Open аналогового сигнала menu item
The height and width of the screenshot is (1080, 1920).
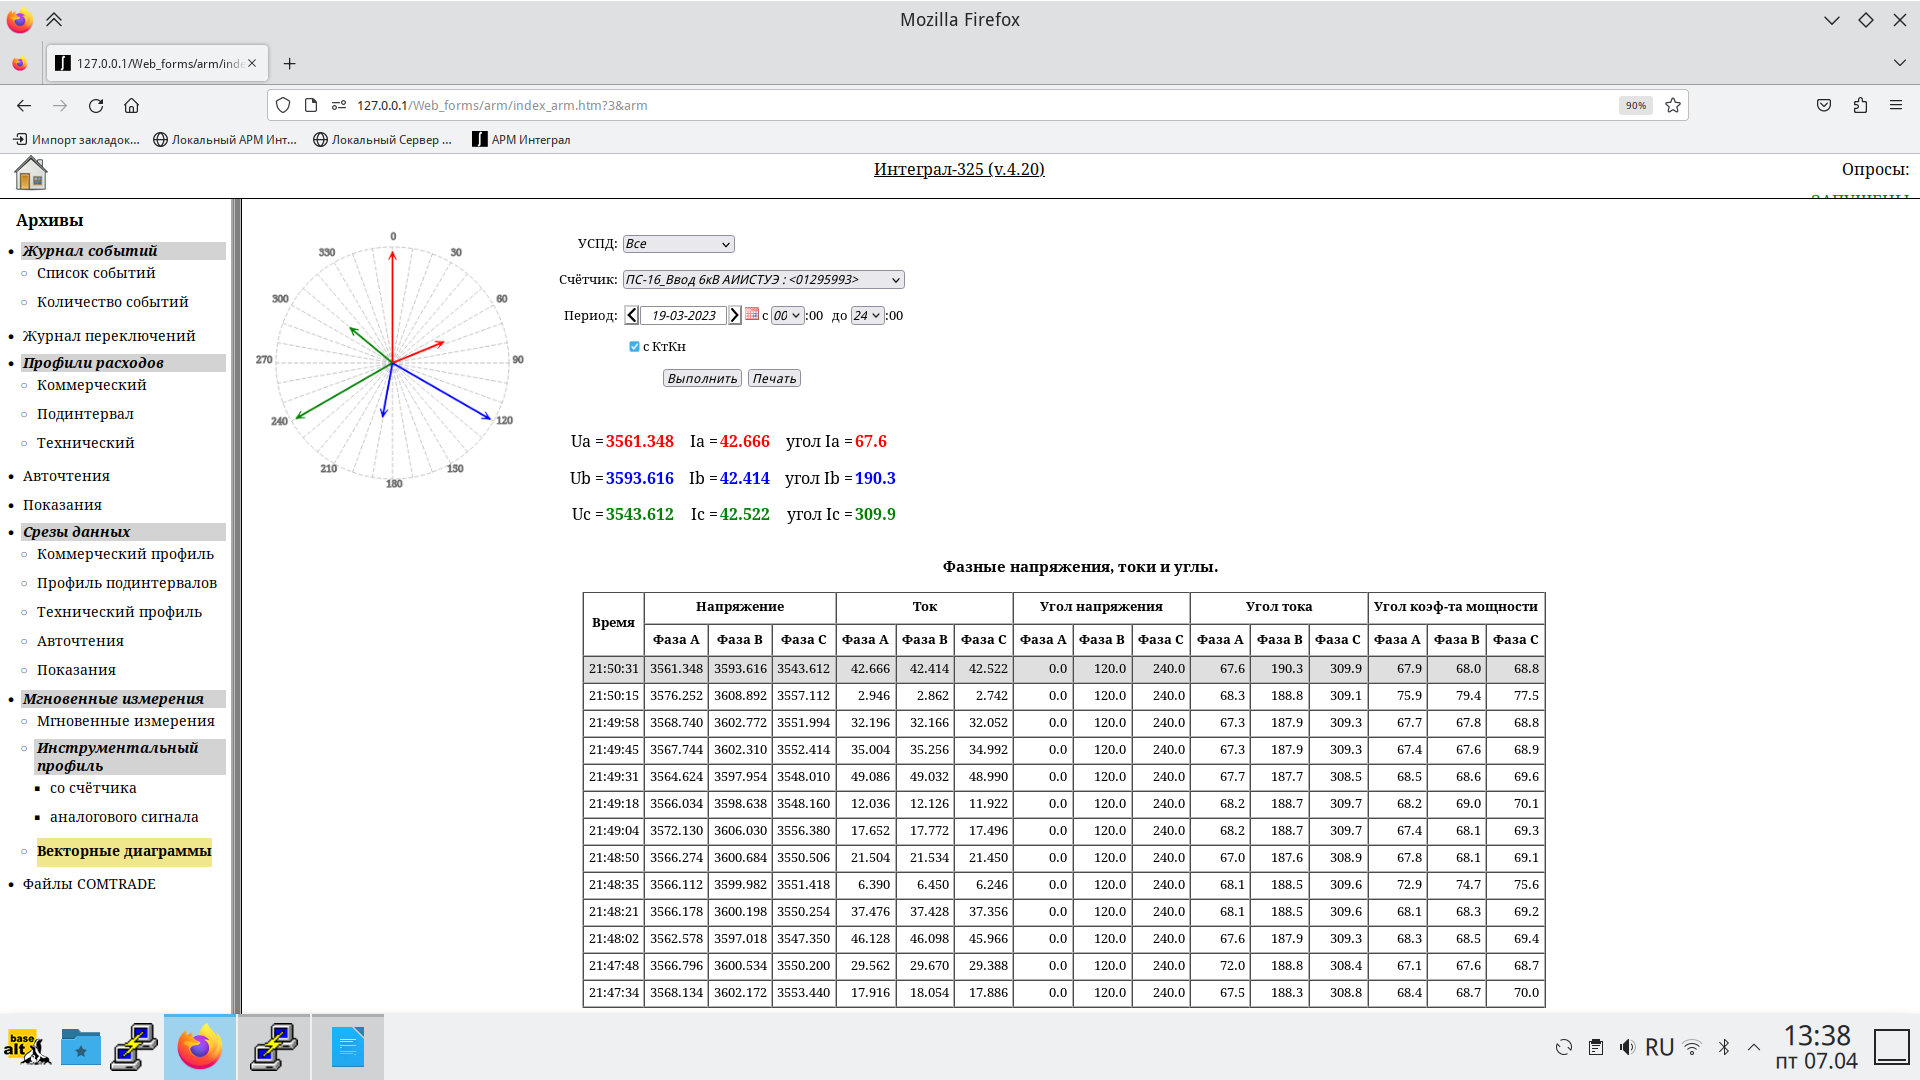(x=124, y=817)
